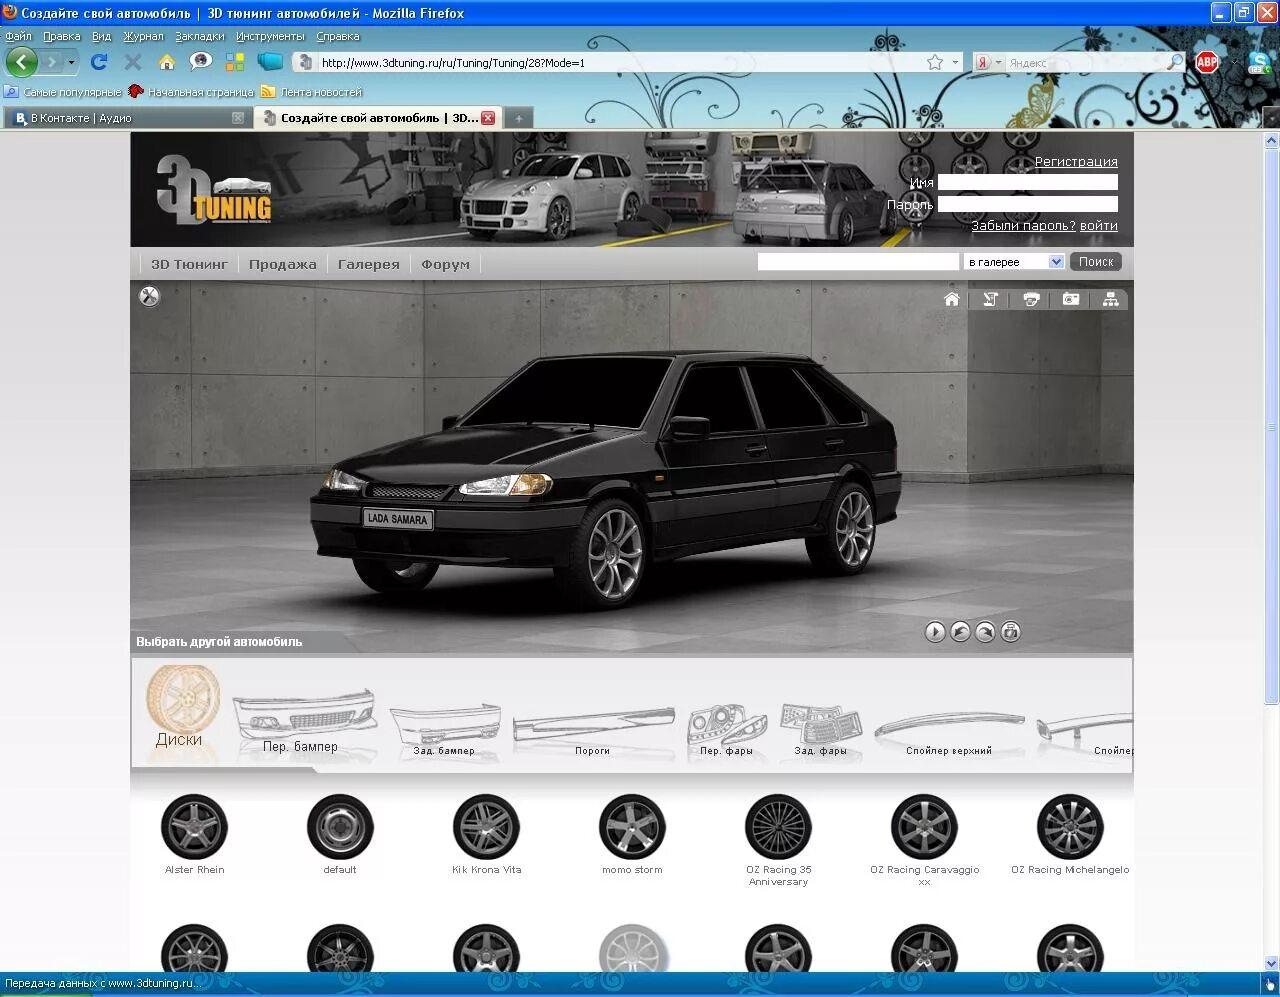Open the Закладки menu

click(199, 36)
